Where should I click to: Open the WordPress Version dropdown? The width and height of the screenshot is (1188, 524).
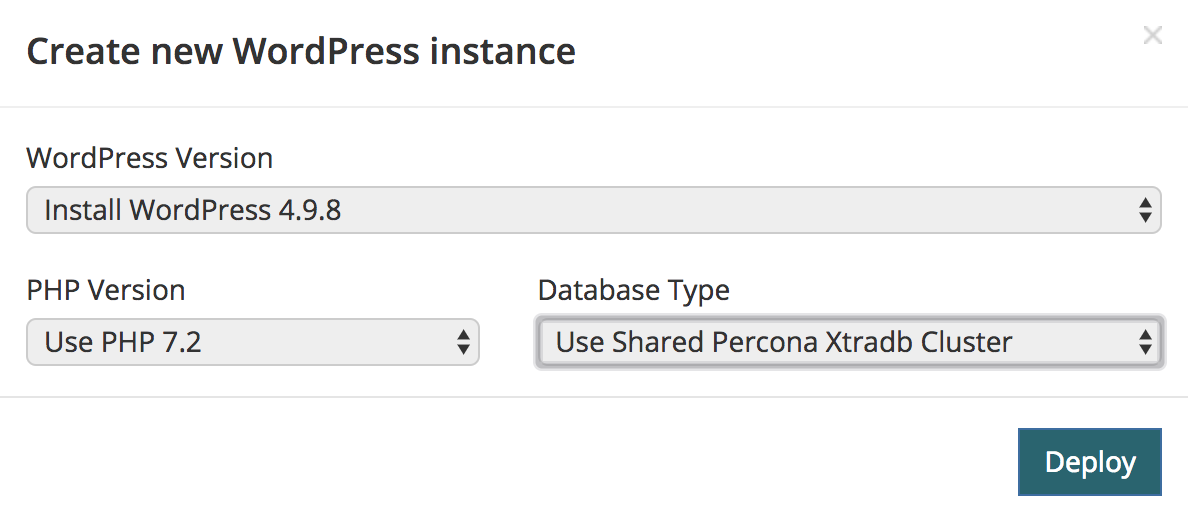click(593, 210)
